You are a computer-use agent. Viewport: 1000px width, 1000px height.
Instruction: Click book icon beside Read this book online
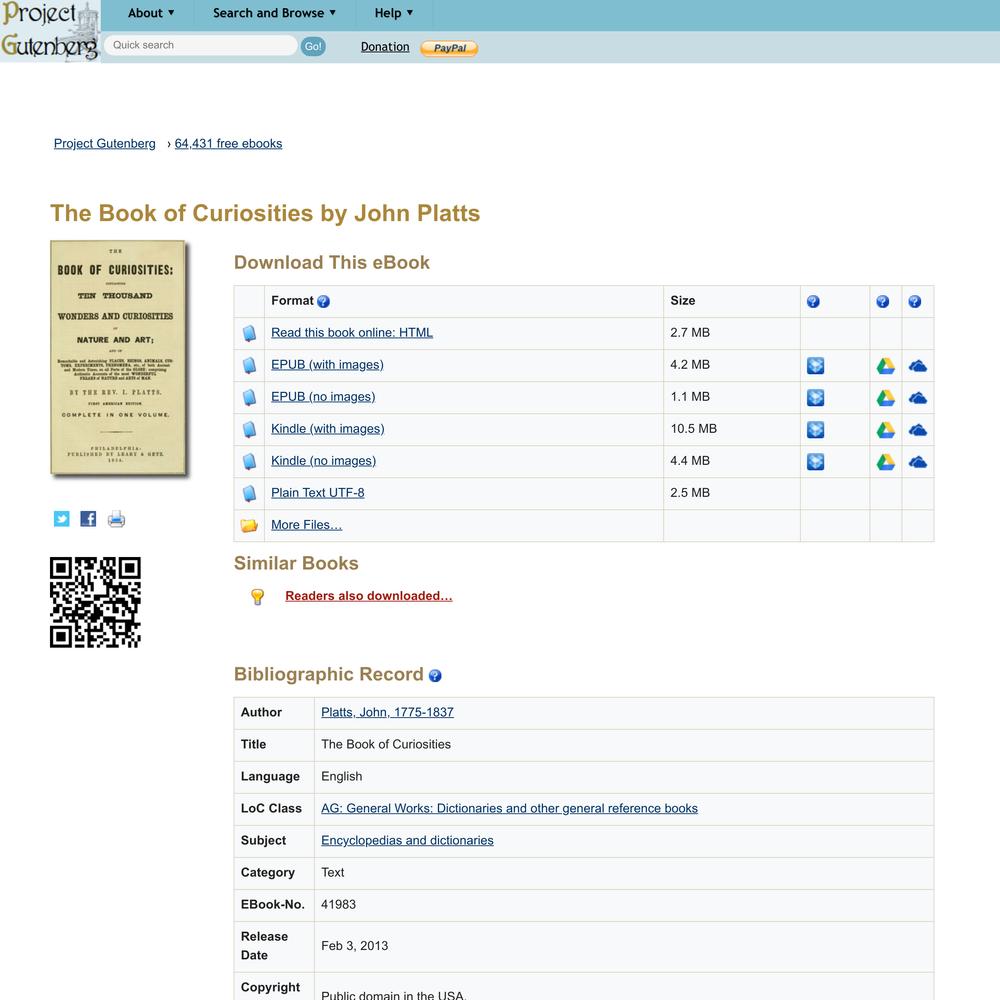[x=249, y=333]
